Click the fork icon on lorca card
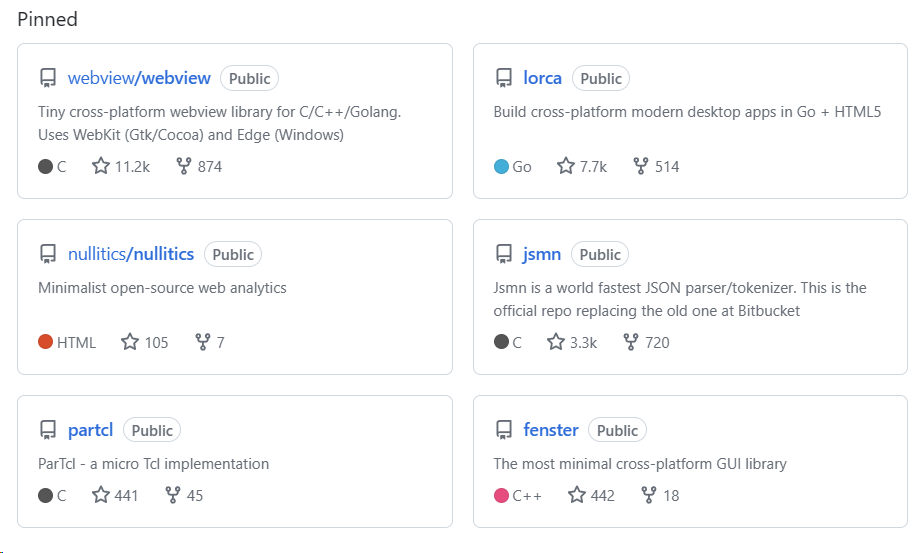Image resolution: width=918 pixels, height=553 pixels. [641, 166]
